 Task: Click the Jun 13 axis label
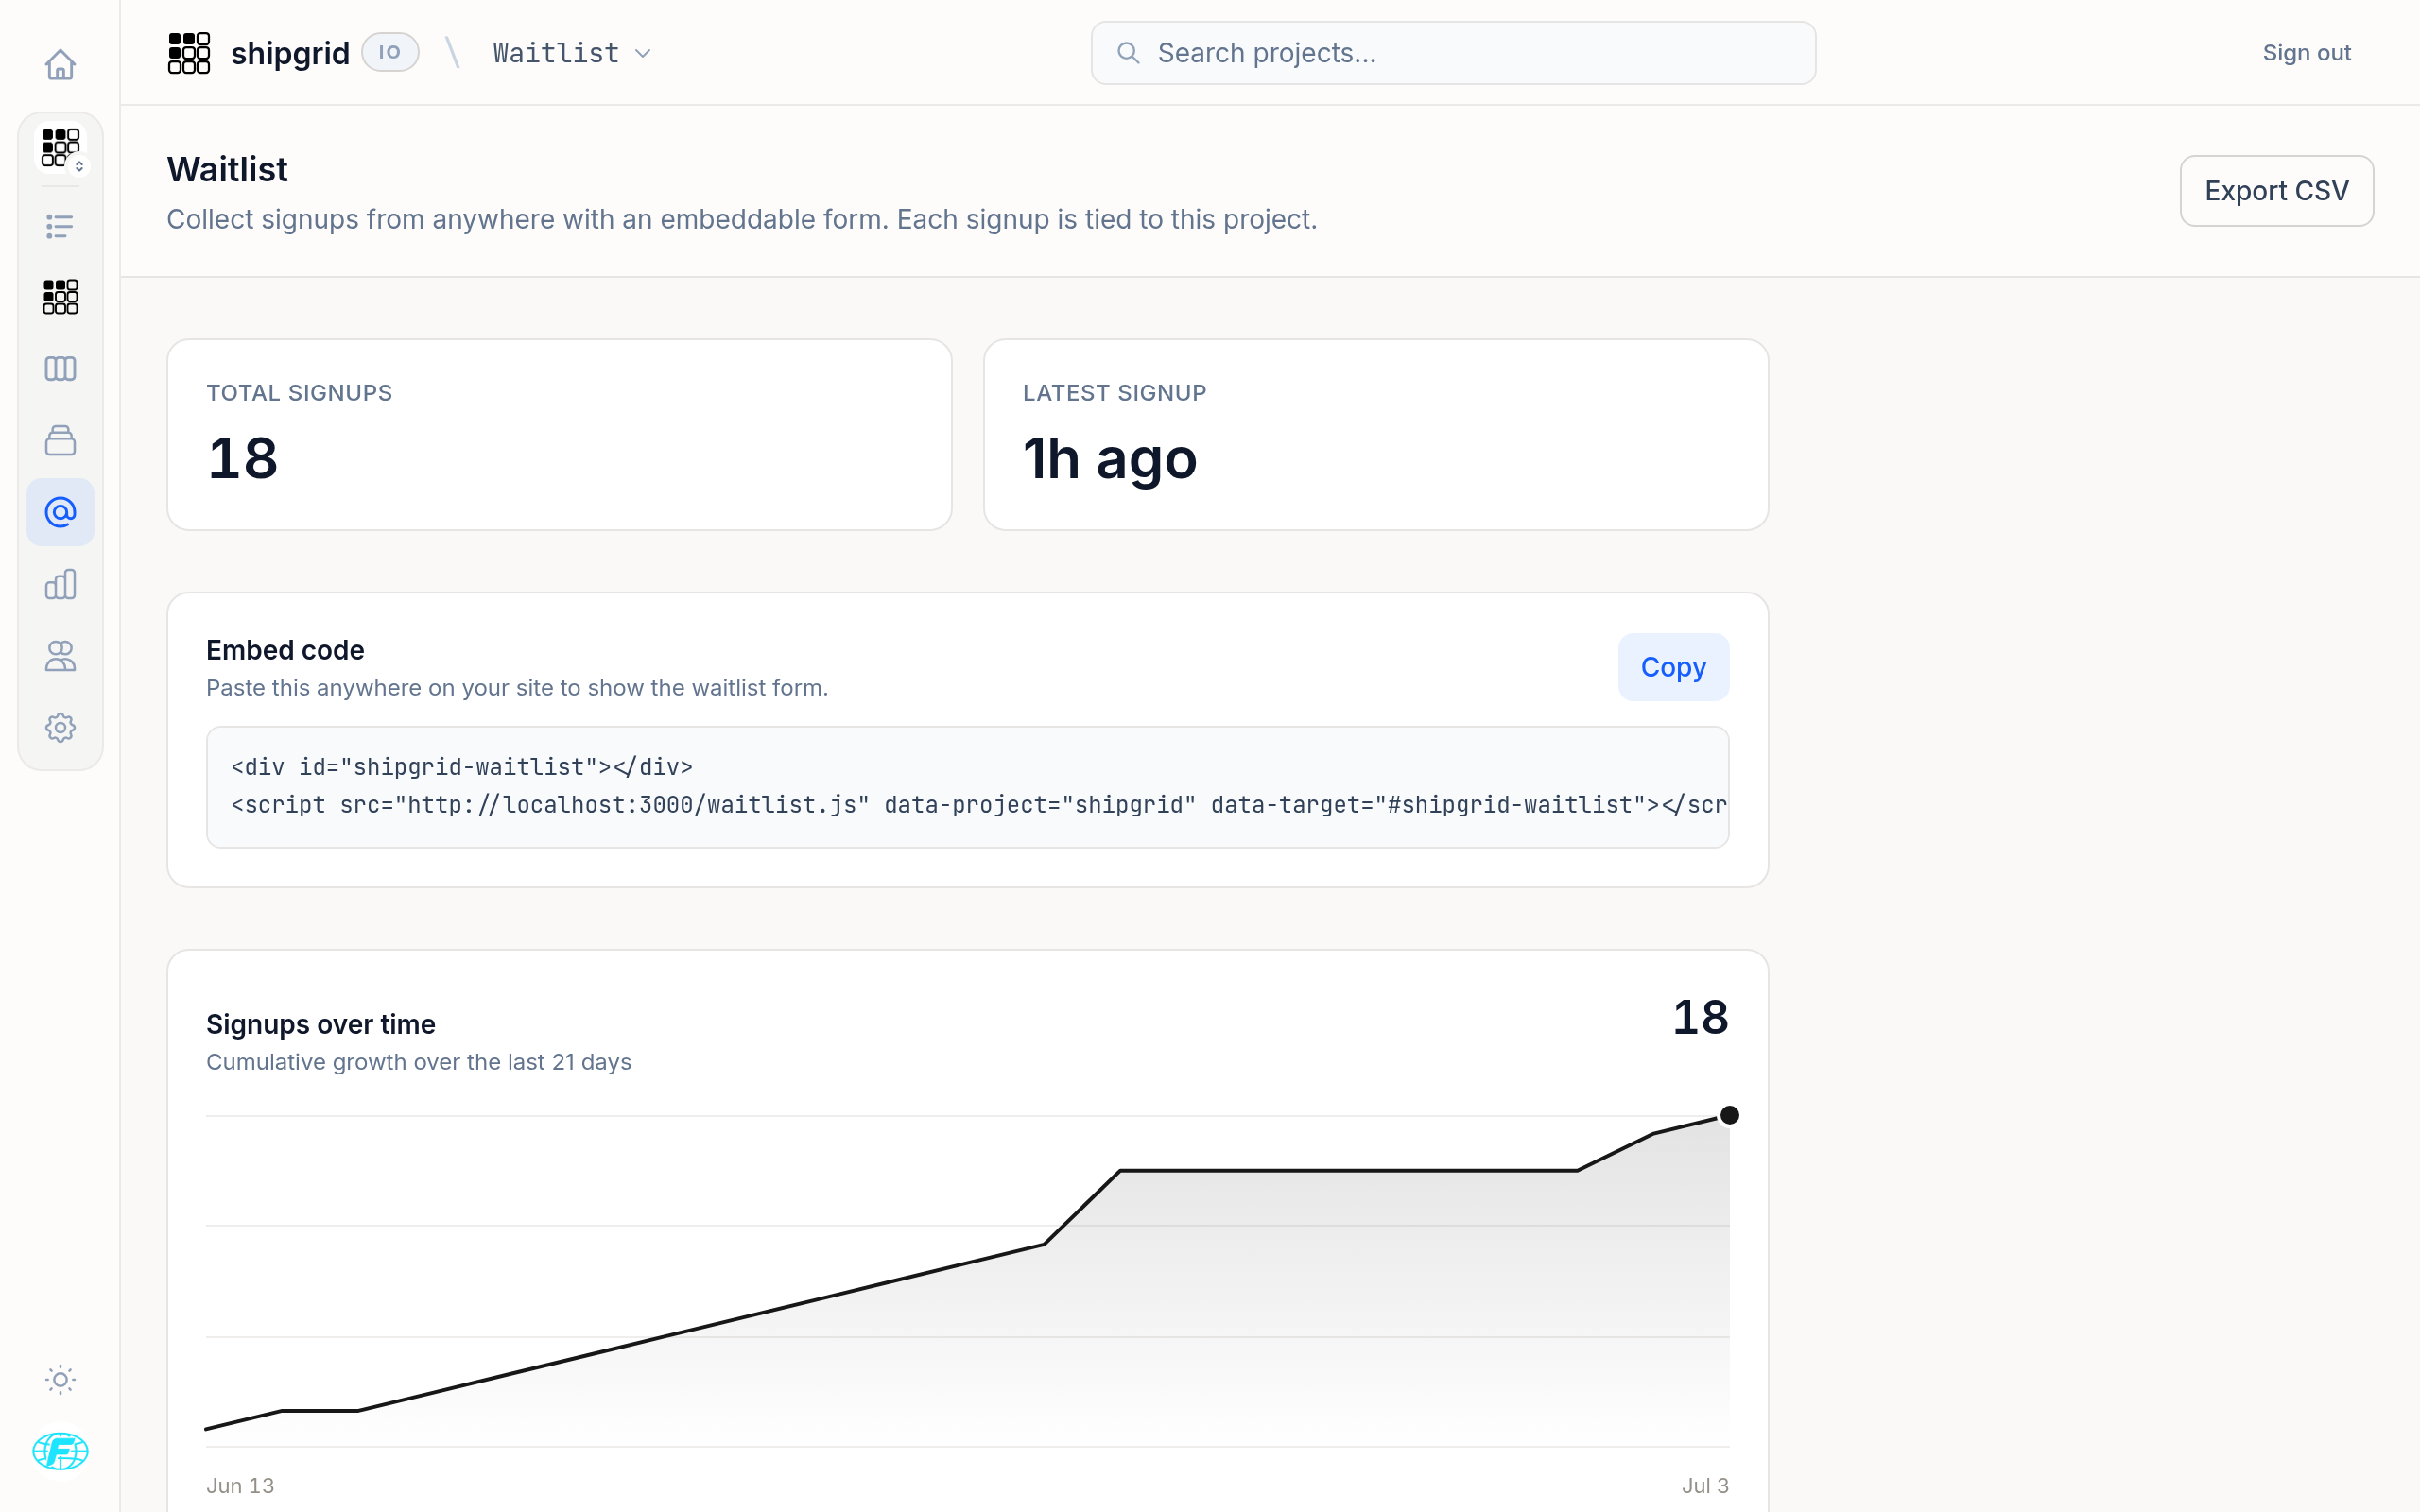[x=240, y=1485]
